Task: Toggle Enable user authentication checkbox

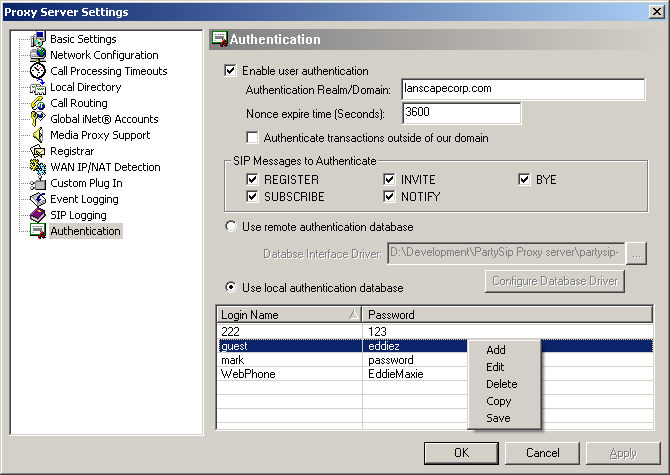Action: 230,70
